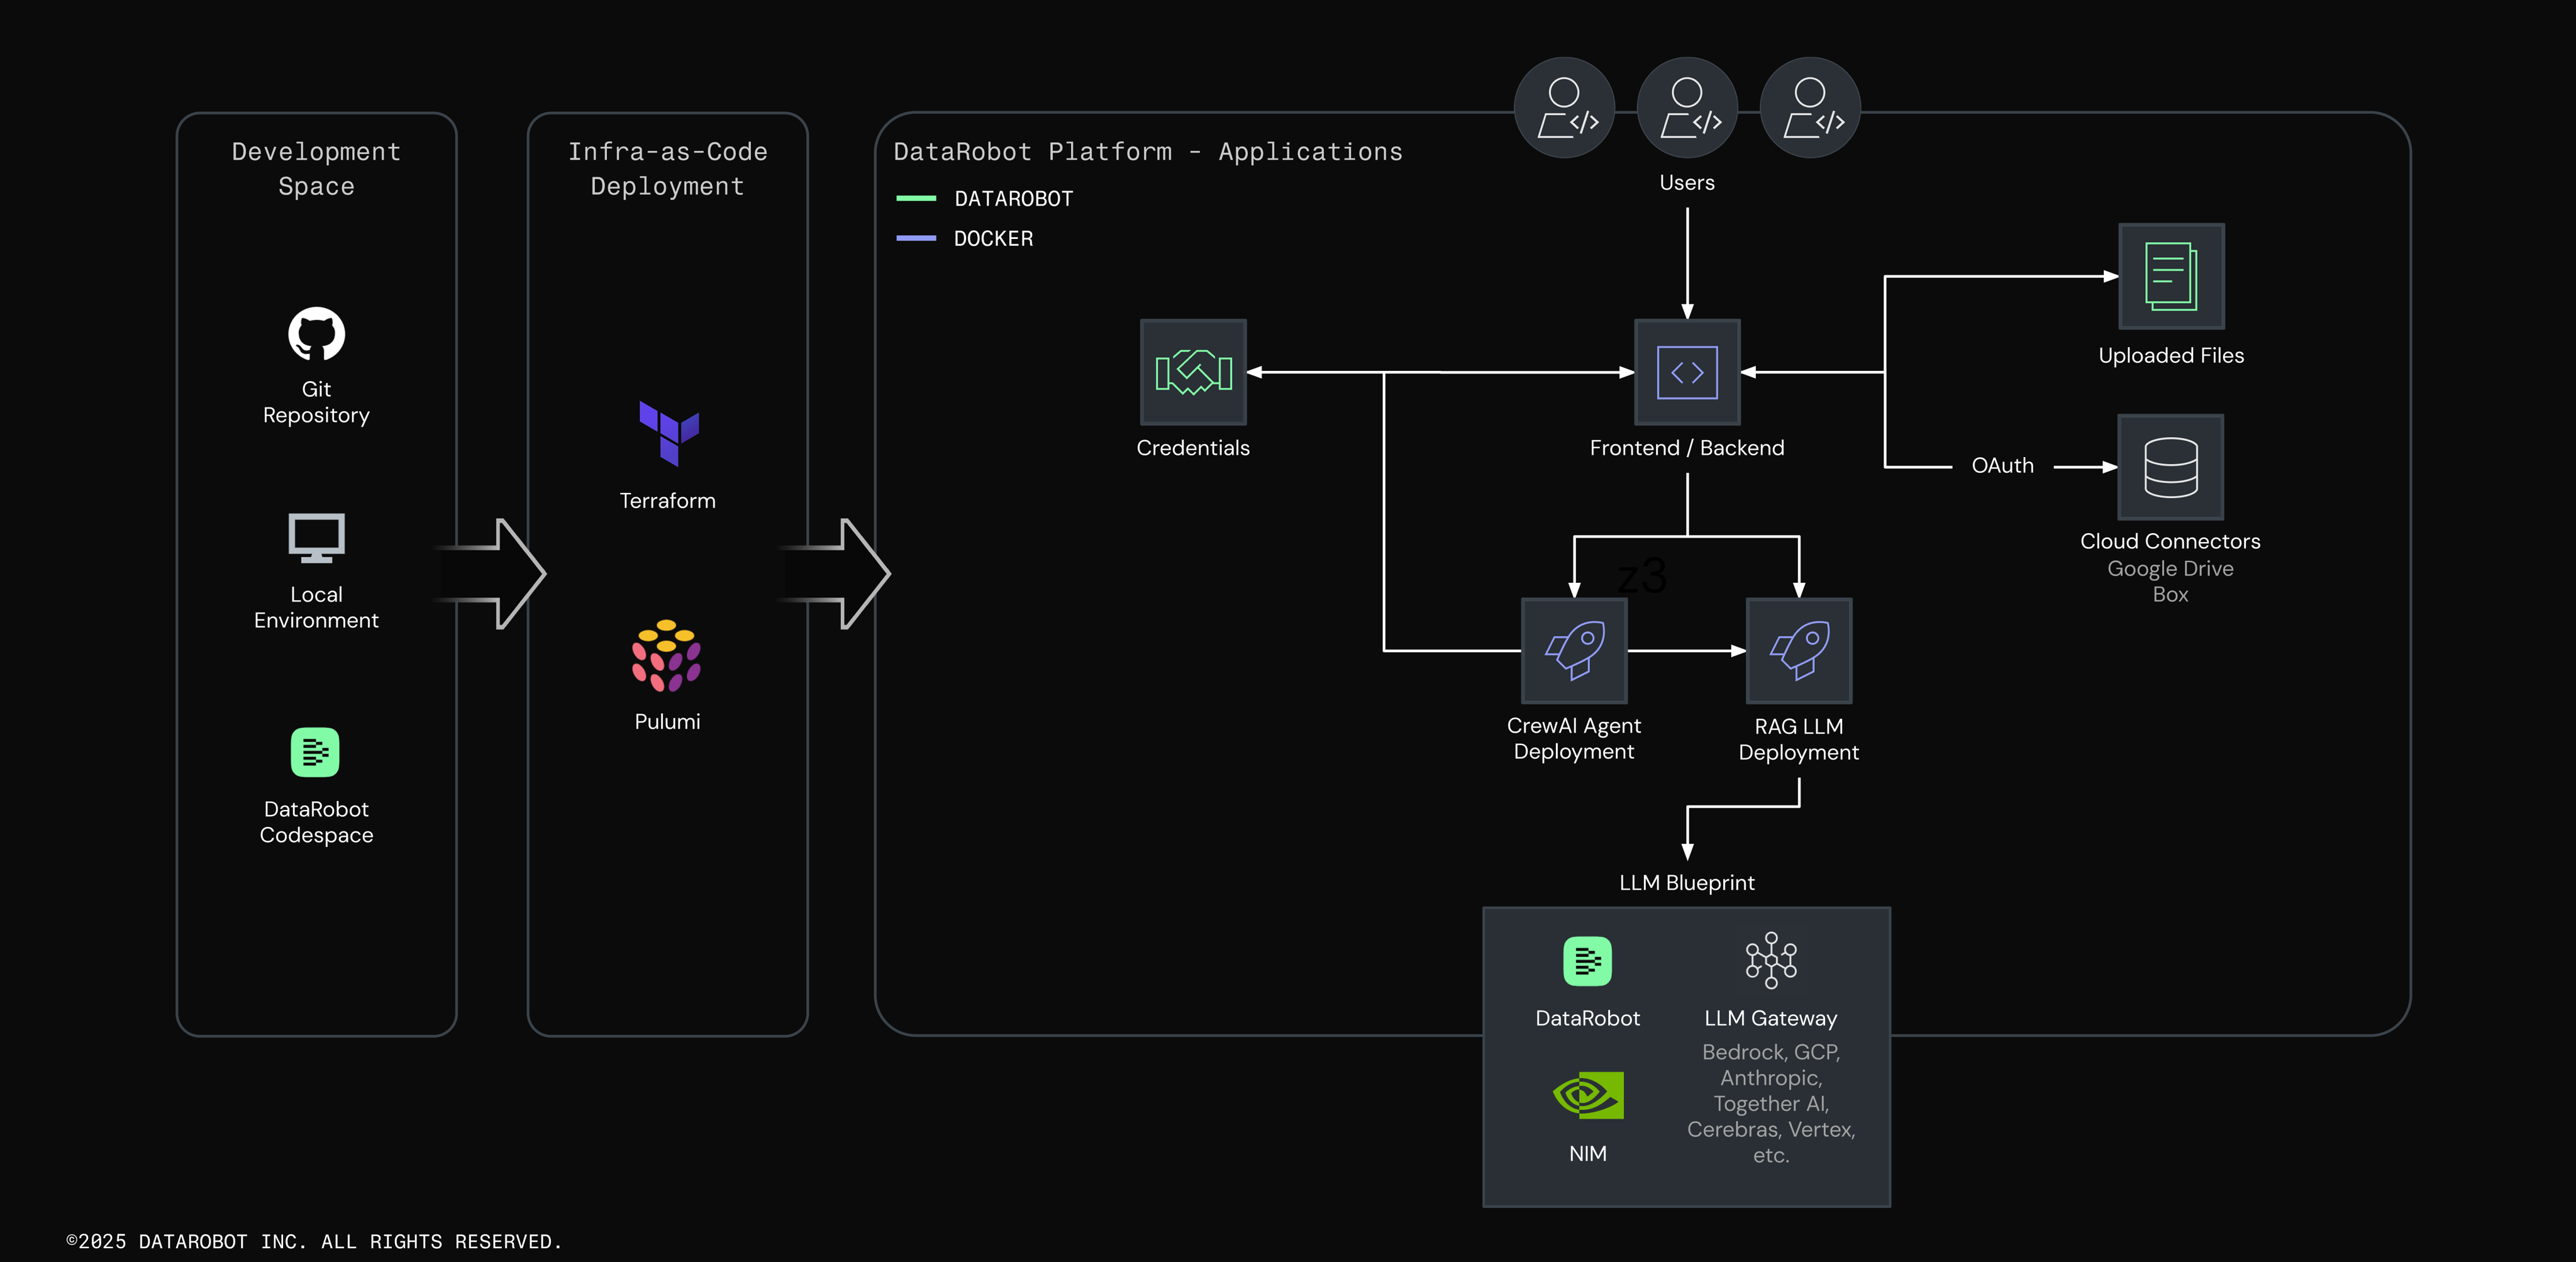
Task: Click the Git Repository GitHub icon
Action: (x=316, y=334)
